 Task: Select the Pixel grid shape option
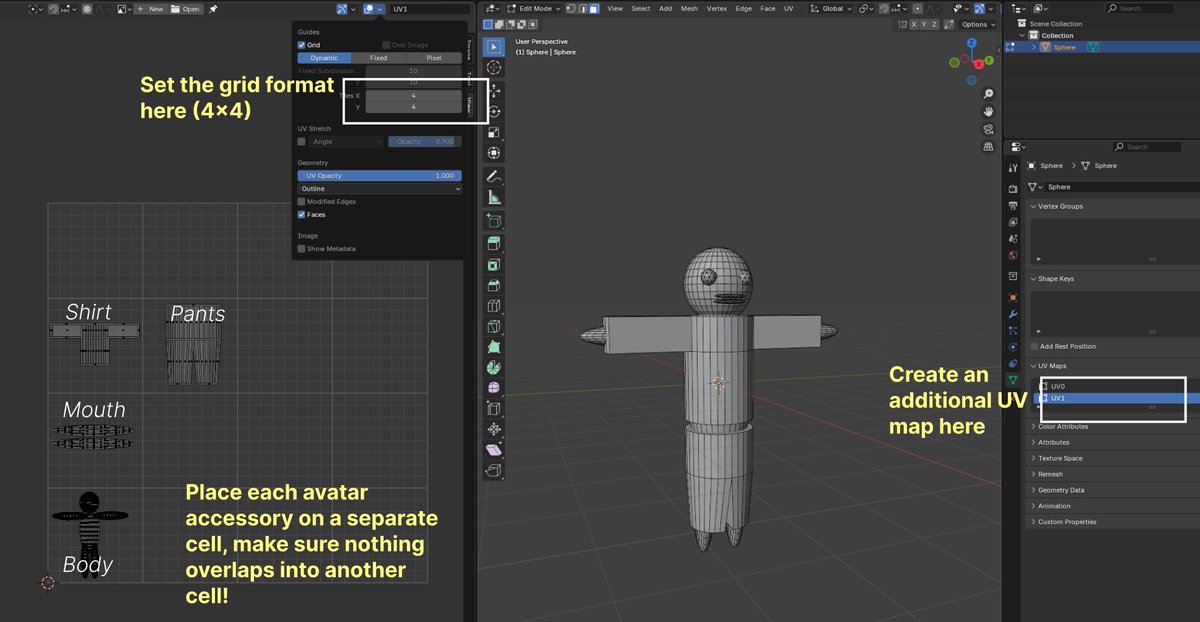coord(434,58)
